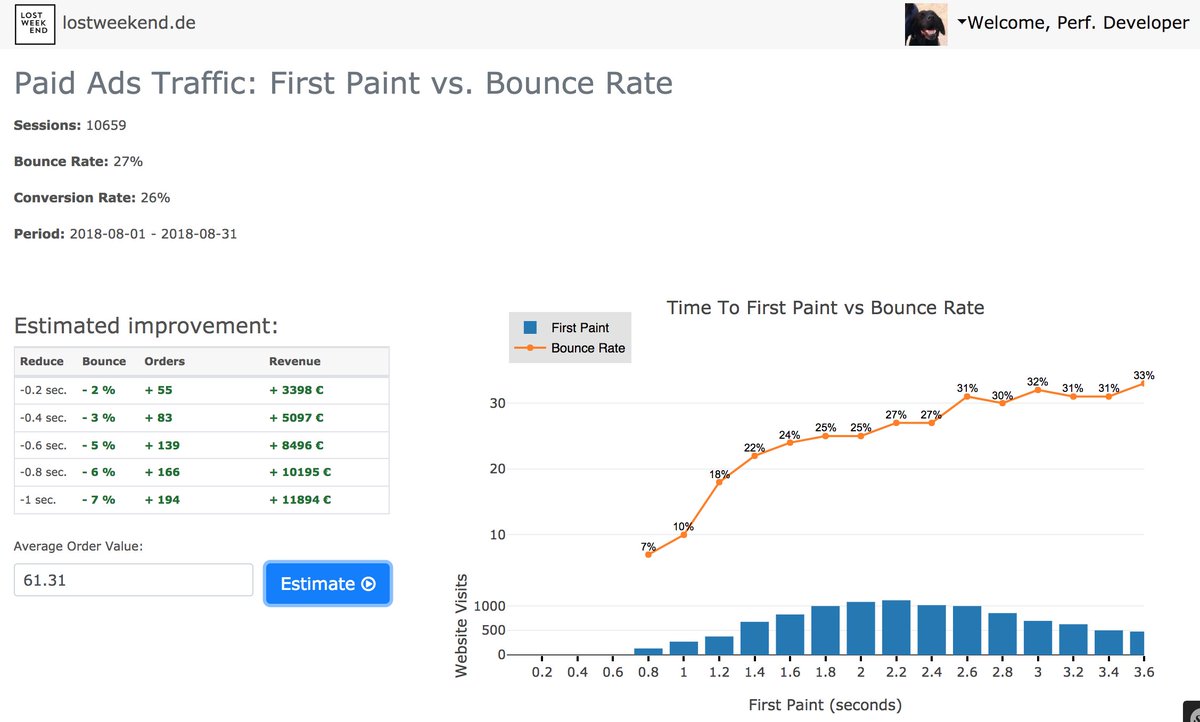Viewport: 1200px width, 722px height.
Task: Click the bar at 2.4 seconds
Action: point(931,630)
